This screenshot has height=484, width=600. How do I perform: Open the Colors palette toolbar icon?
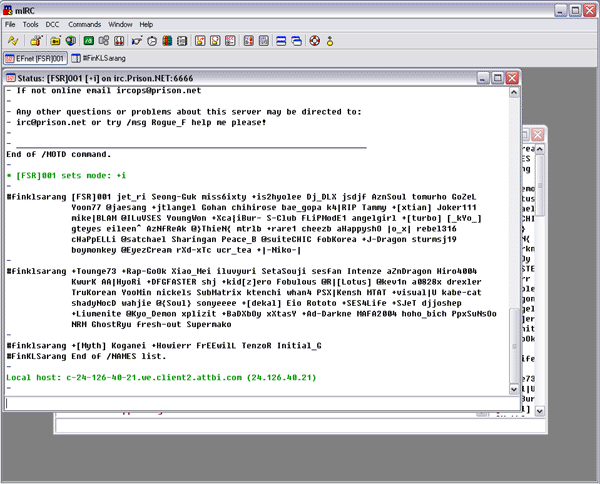click(x=167, y=41)
